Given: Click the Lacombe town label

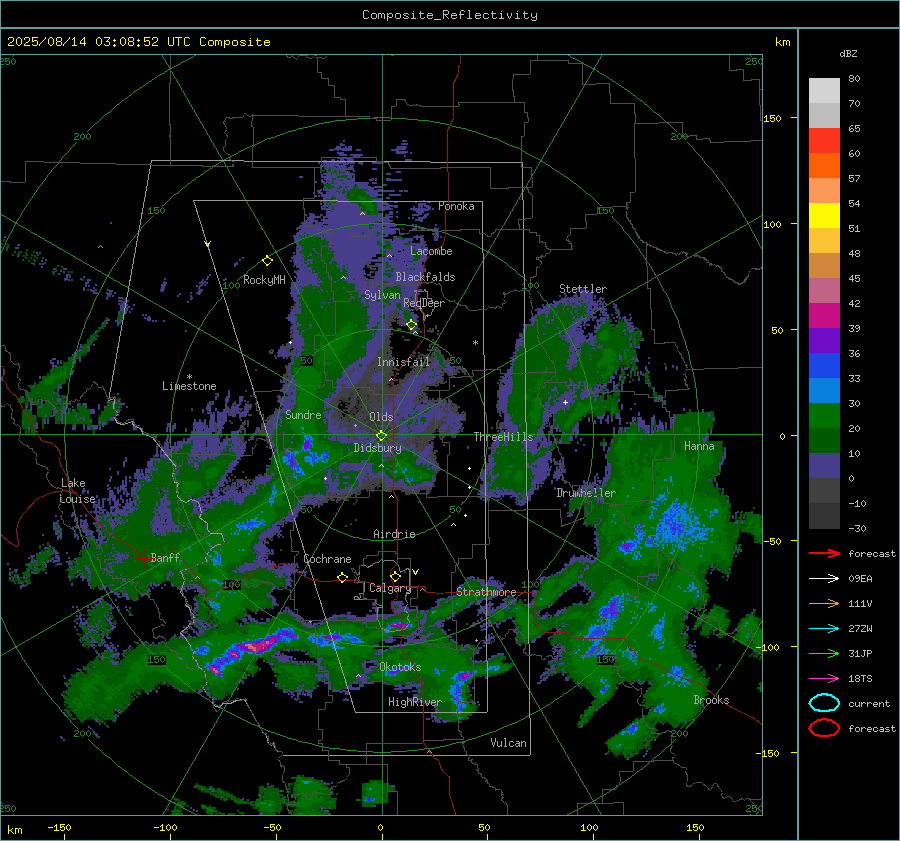Looking at the screenshot, I should pos(431,251).
